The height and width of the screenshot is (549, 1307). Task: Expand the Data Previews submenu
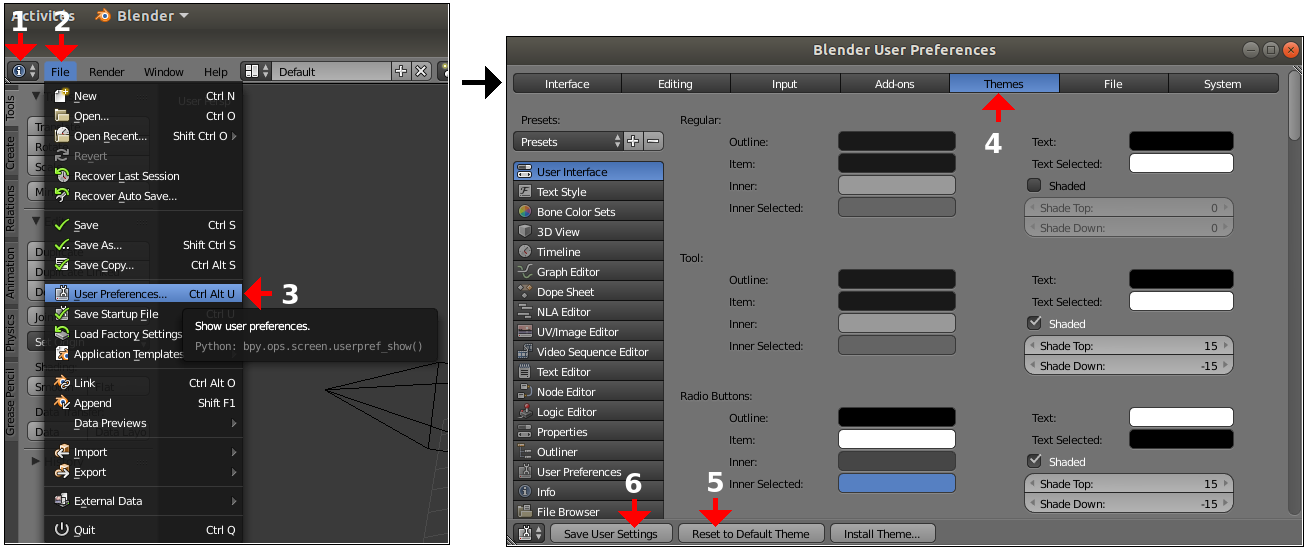click(143, 423)
